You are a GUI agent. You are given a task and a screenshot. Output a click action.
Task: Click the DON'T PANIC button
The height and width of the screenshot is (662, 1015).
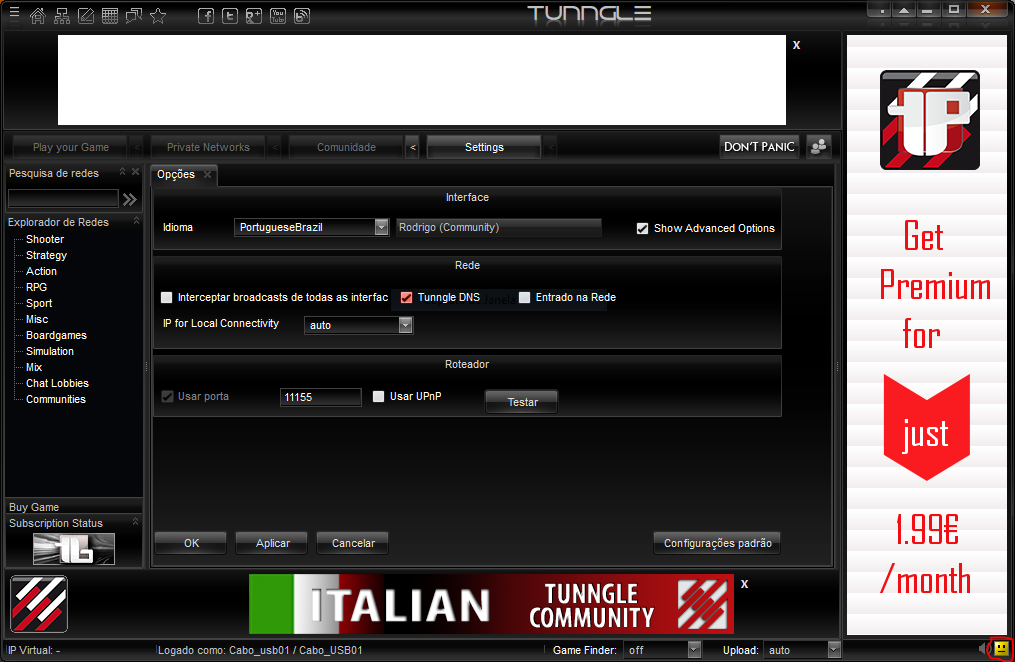click(x=759, y=147)
